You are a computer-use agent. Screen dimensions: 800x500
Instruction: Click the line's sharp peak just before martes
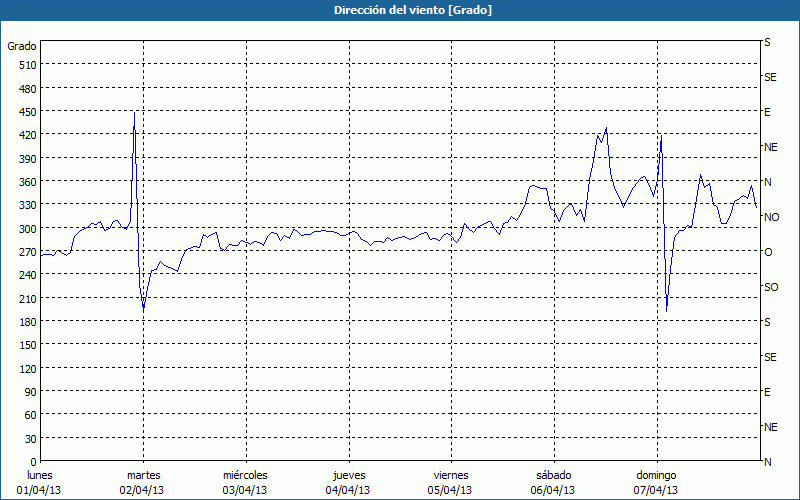[135, 112]
